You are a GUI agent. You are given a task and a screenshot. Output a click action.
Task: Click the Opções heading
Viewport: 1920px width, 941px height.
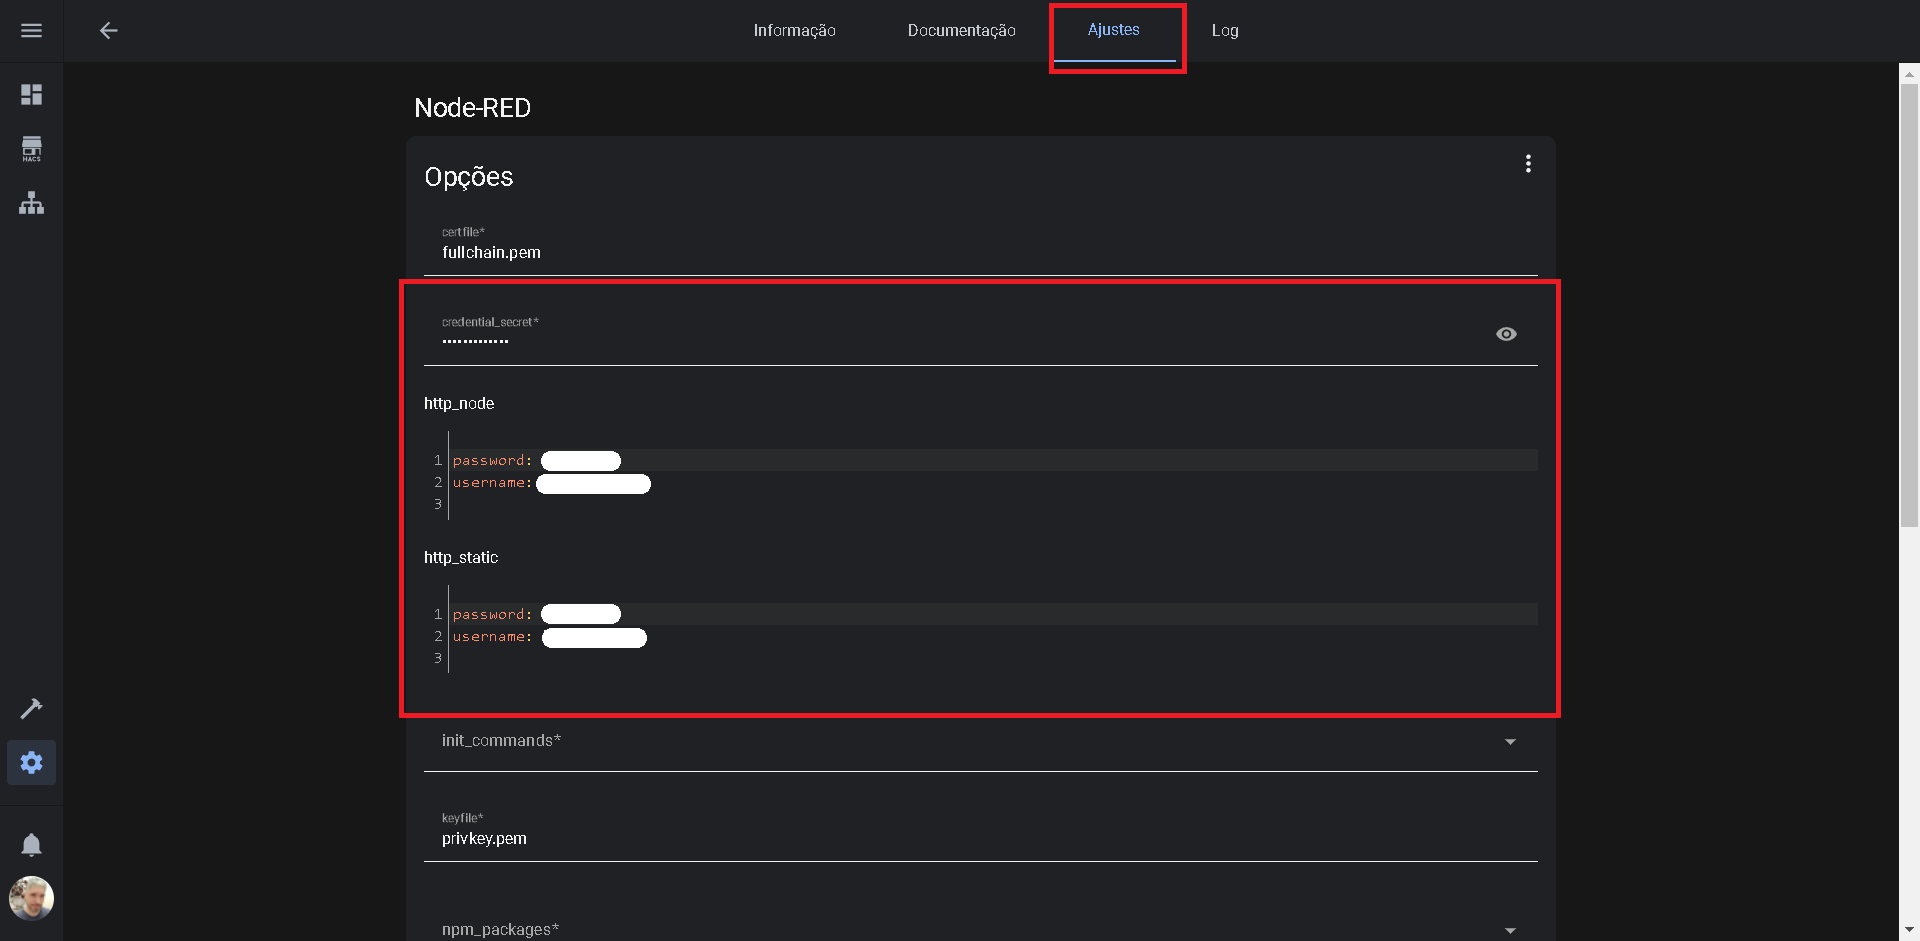pos(468,177)
